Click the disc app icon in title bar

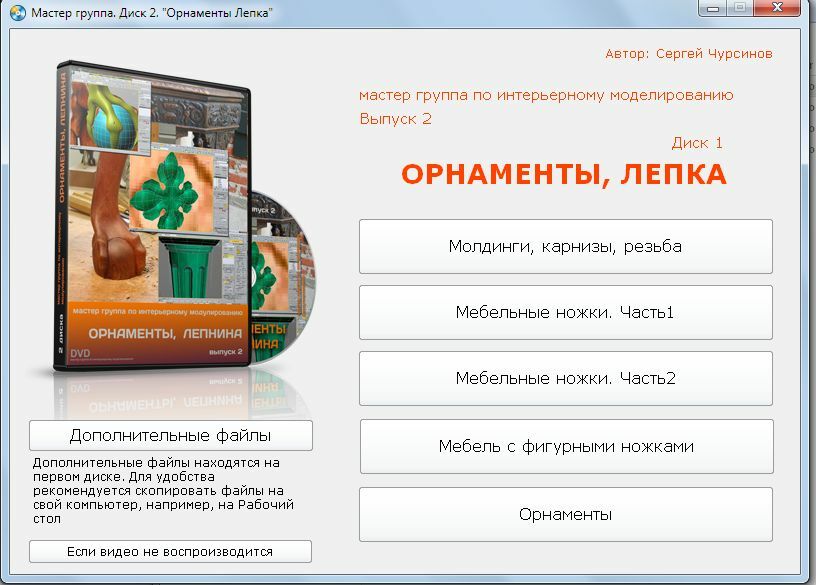[x=18, y=12]
